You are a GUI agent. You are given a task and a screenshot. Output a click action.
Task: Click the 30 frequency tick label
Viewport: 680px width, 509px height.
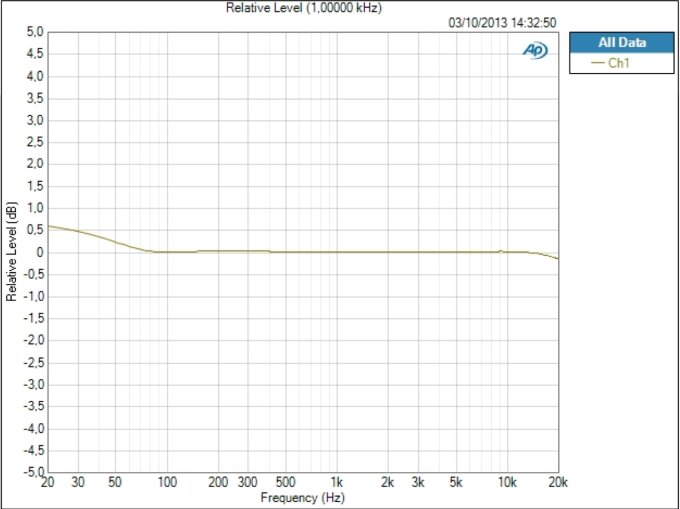pyautogui.click(x=78, y=482)
